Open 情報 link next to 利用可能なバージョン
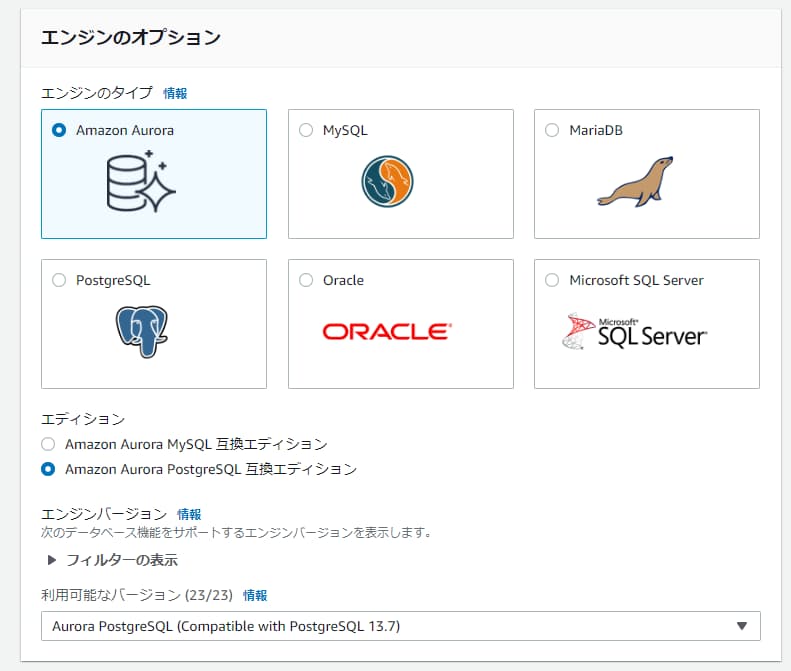 [255, 595]
